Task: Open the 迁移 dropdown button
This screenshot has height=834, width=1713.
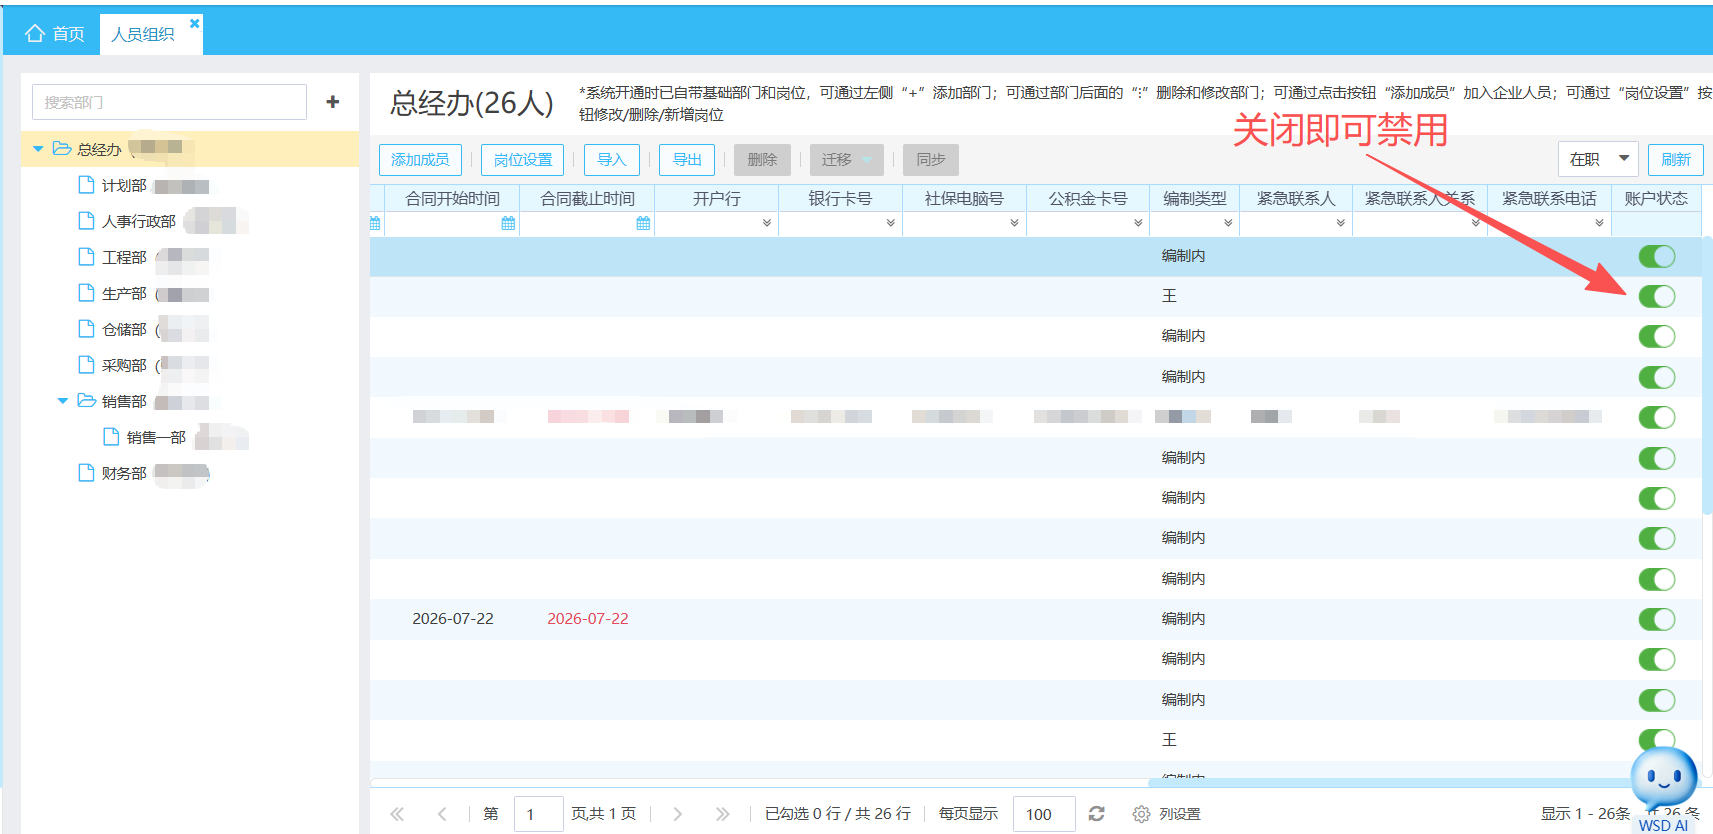Action: 846,160
